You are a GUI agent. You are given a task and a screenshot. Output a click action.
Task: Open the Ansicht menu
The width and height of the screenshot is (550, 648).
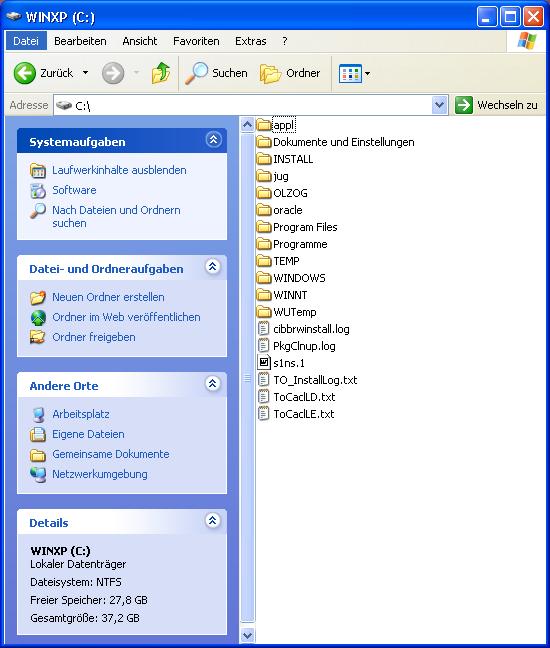pyautogui.click(x=140, y=41)
